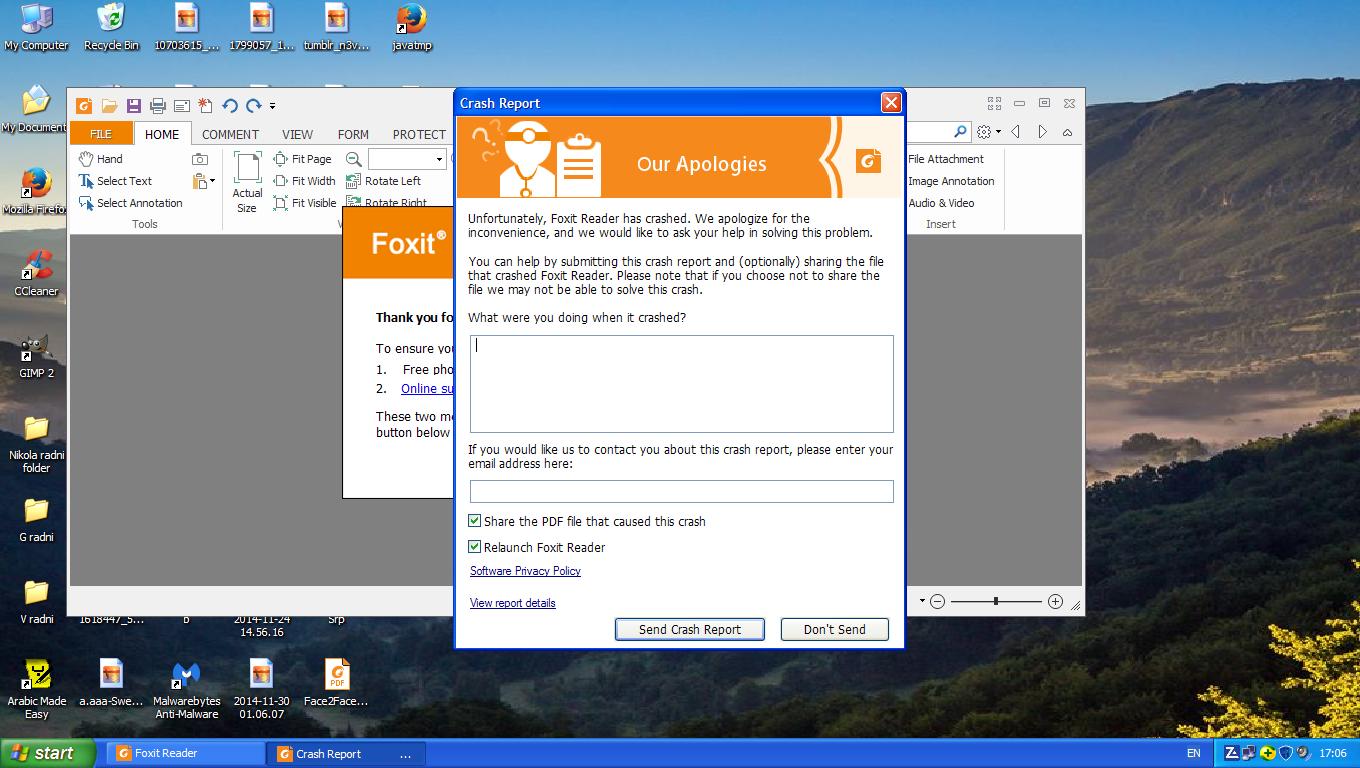Click the Print icon in Foxit toolbar
The height and width of the screenshot is (768, 1360).
157,105
